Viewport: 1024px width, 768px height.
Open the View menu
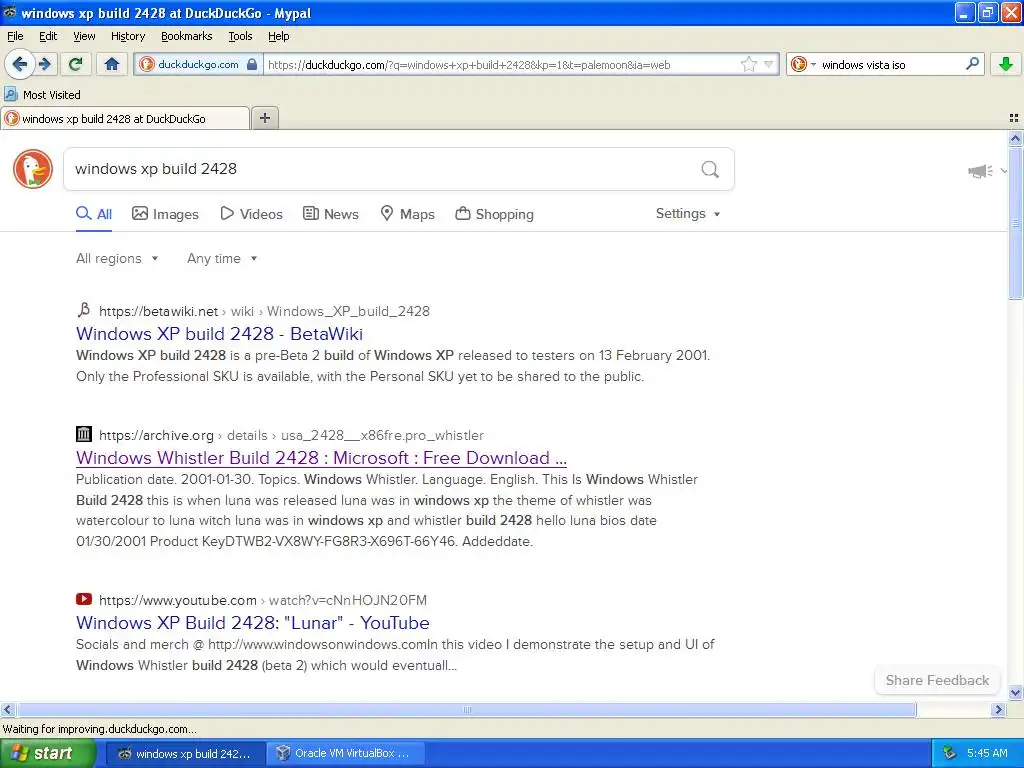(x=84, y=36)
